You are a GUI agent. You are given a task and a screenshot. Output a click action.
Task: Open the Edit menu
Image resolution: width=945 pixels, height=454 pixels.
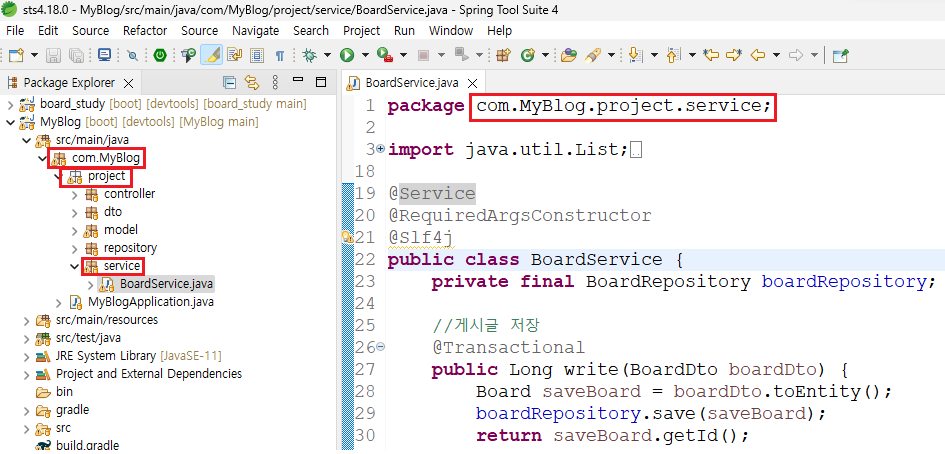[48, 31]
